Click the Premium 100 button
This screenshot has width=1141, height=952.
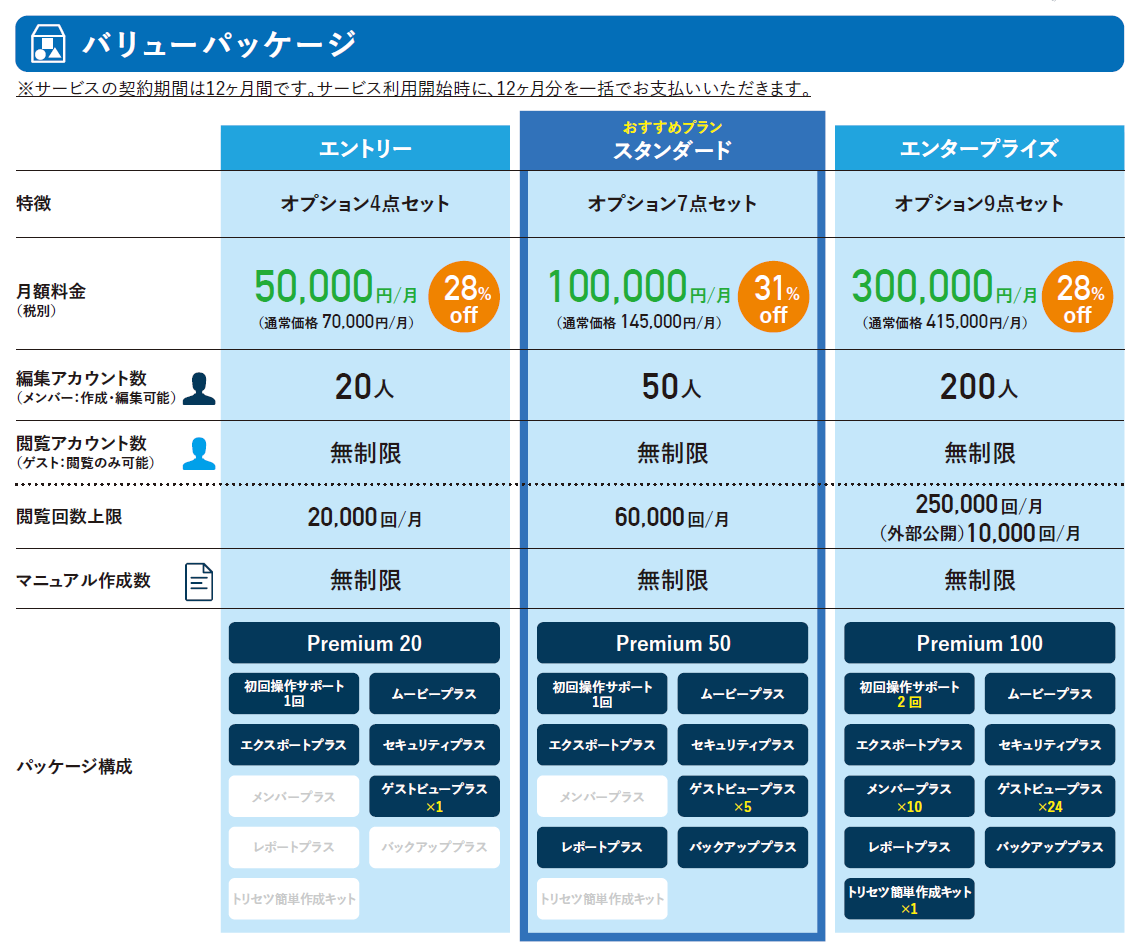point(979,643)
